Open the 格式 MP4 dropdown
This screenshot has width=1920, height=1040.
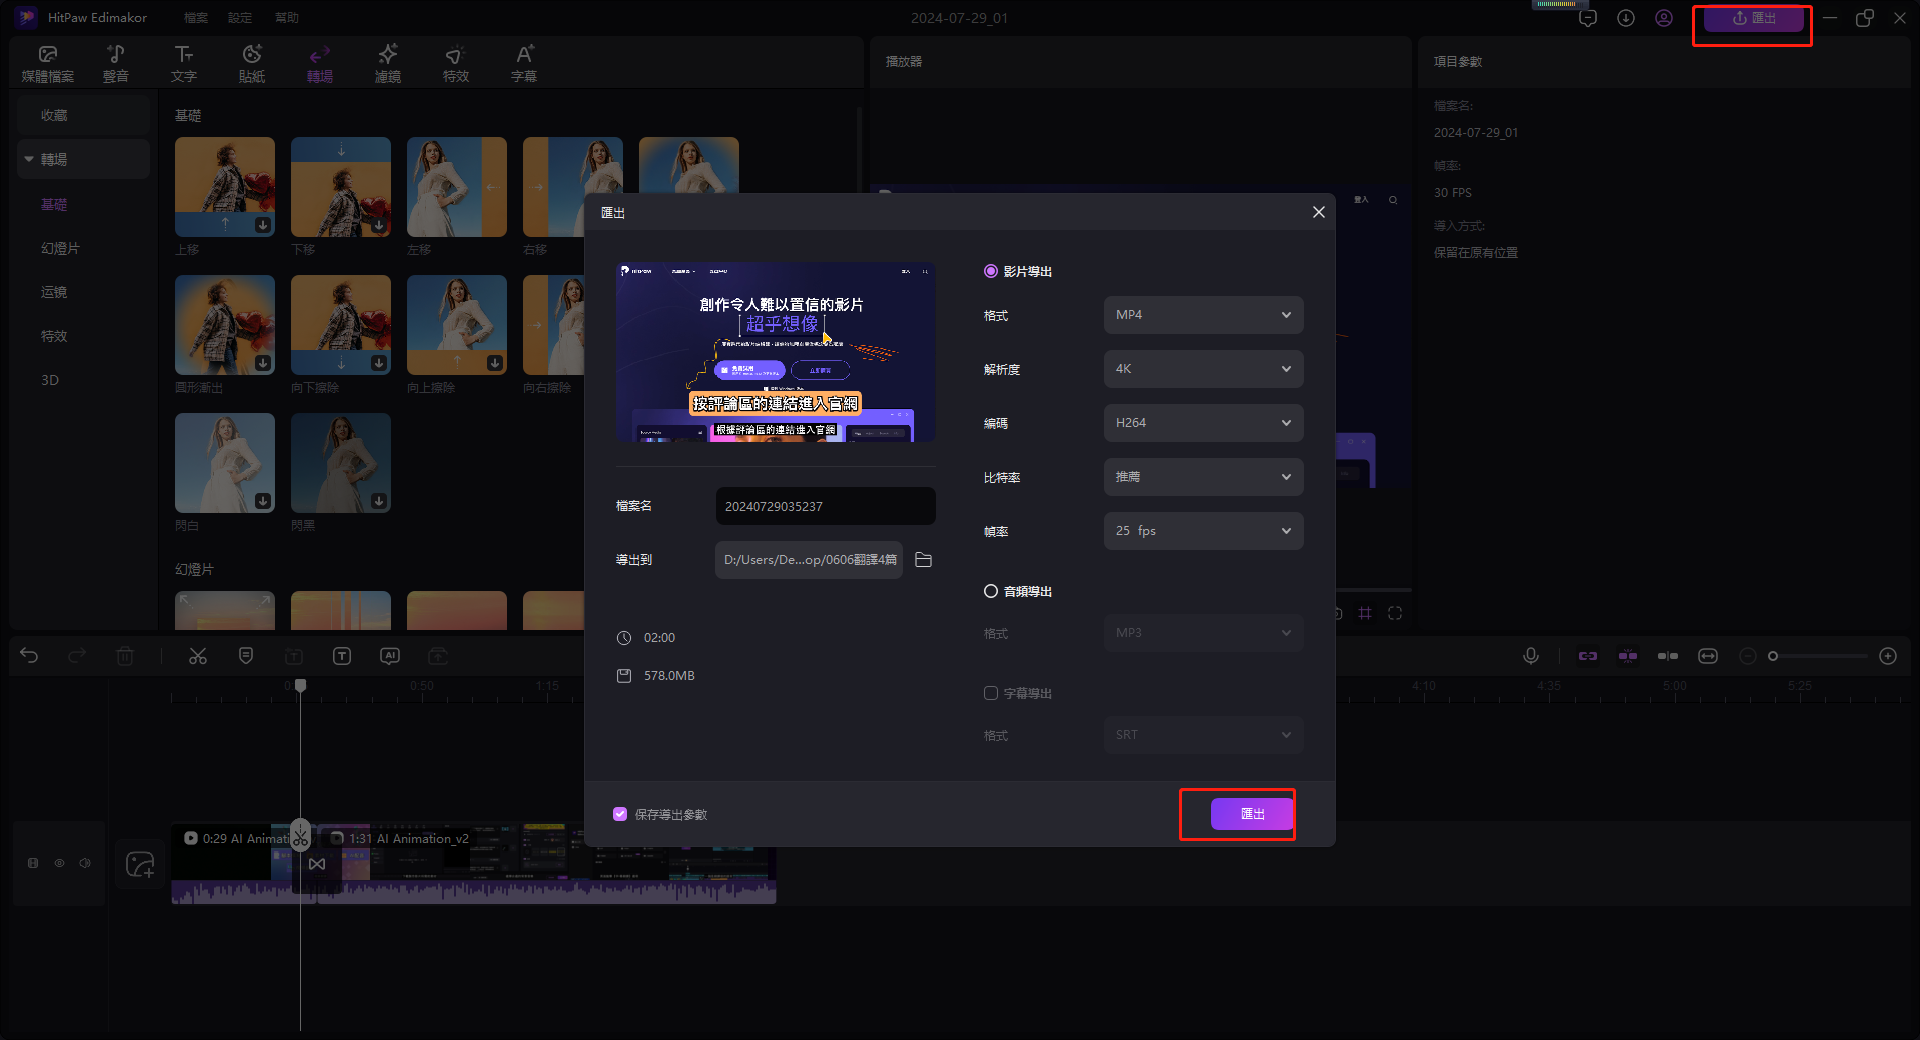1204,315
